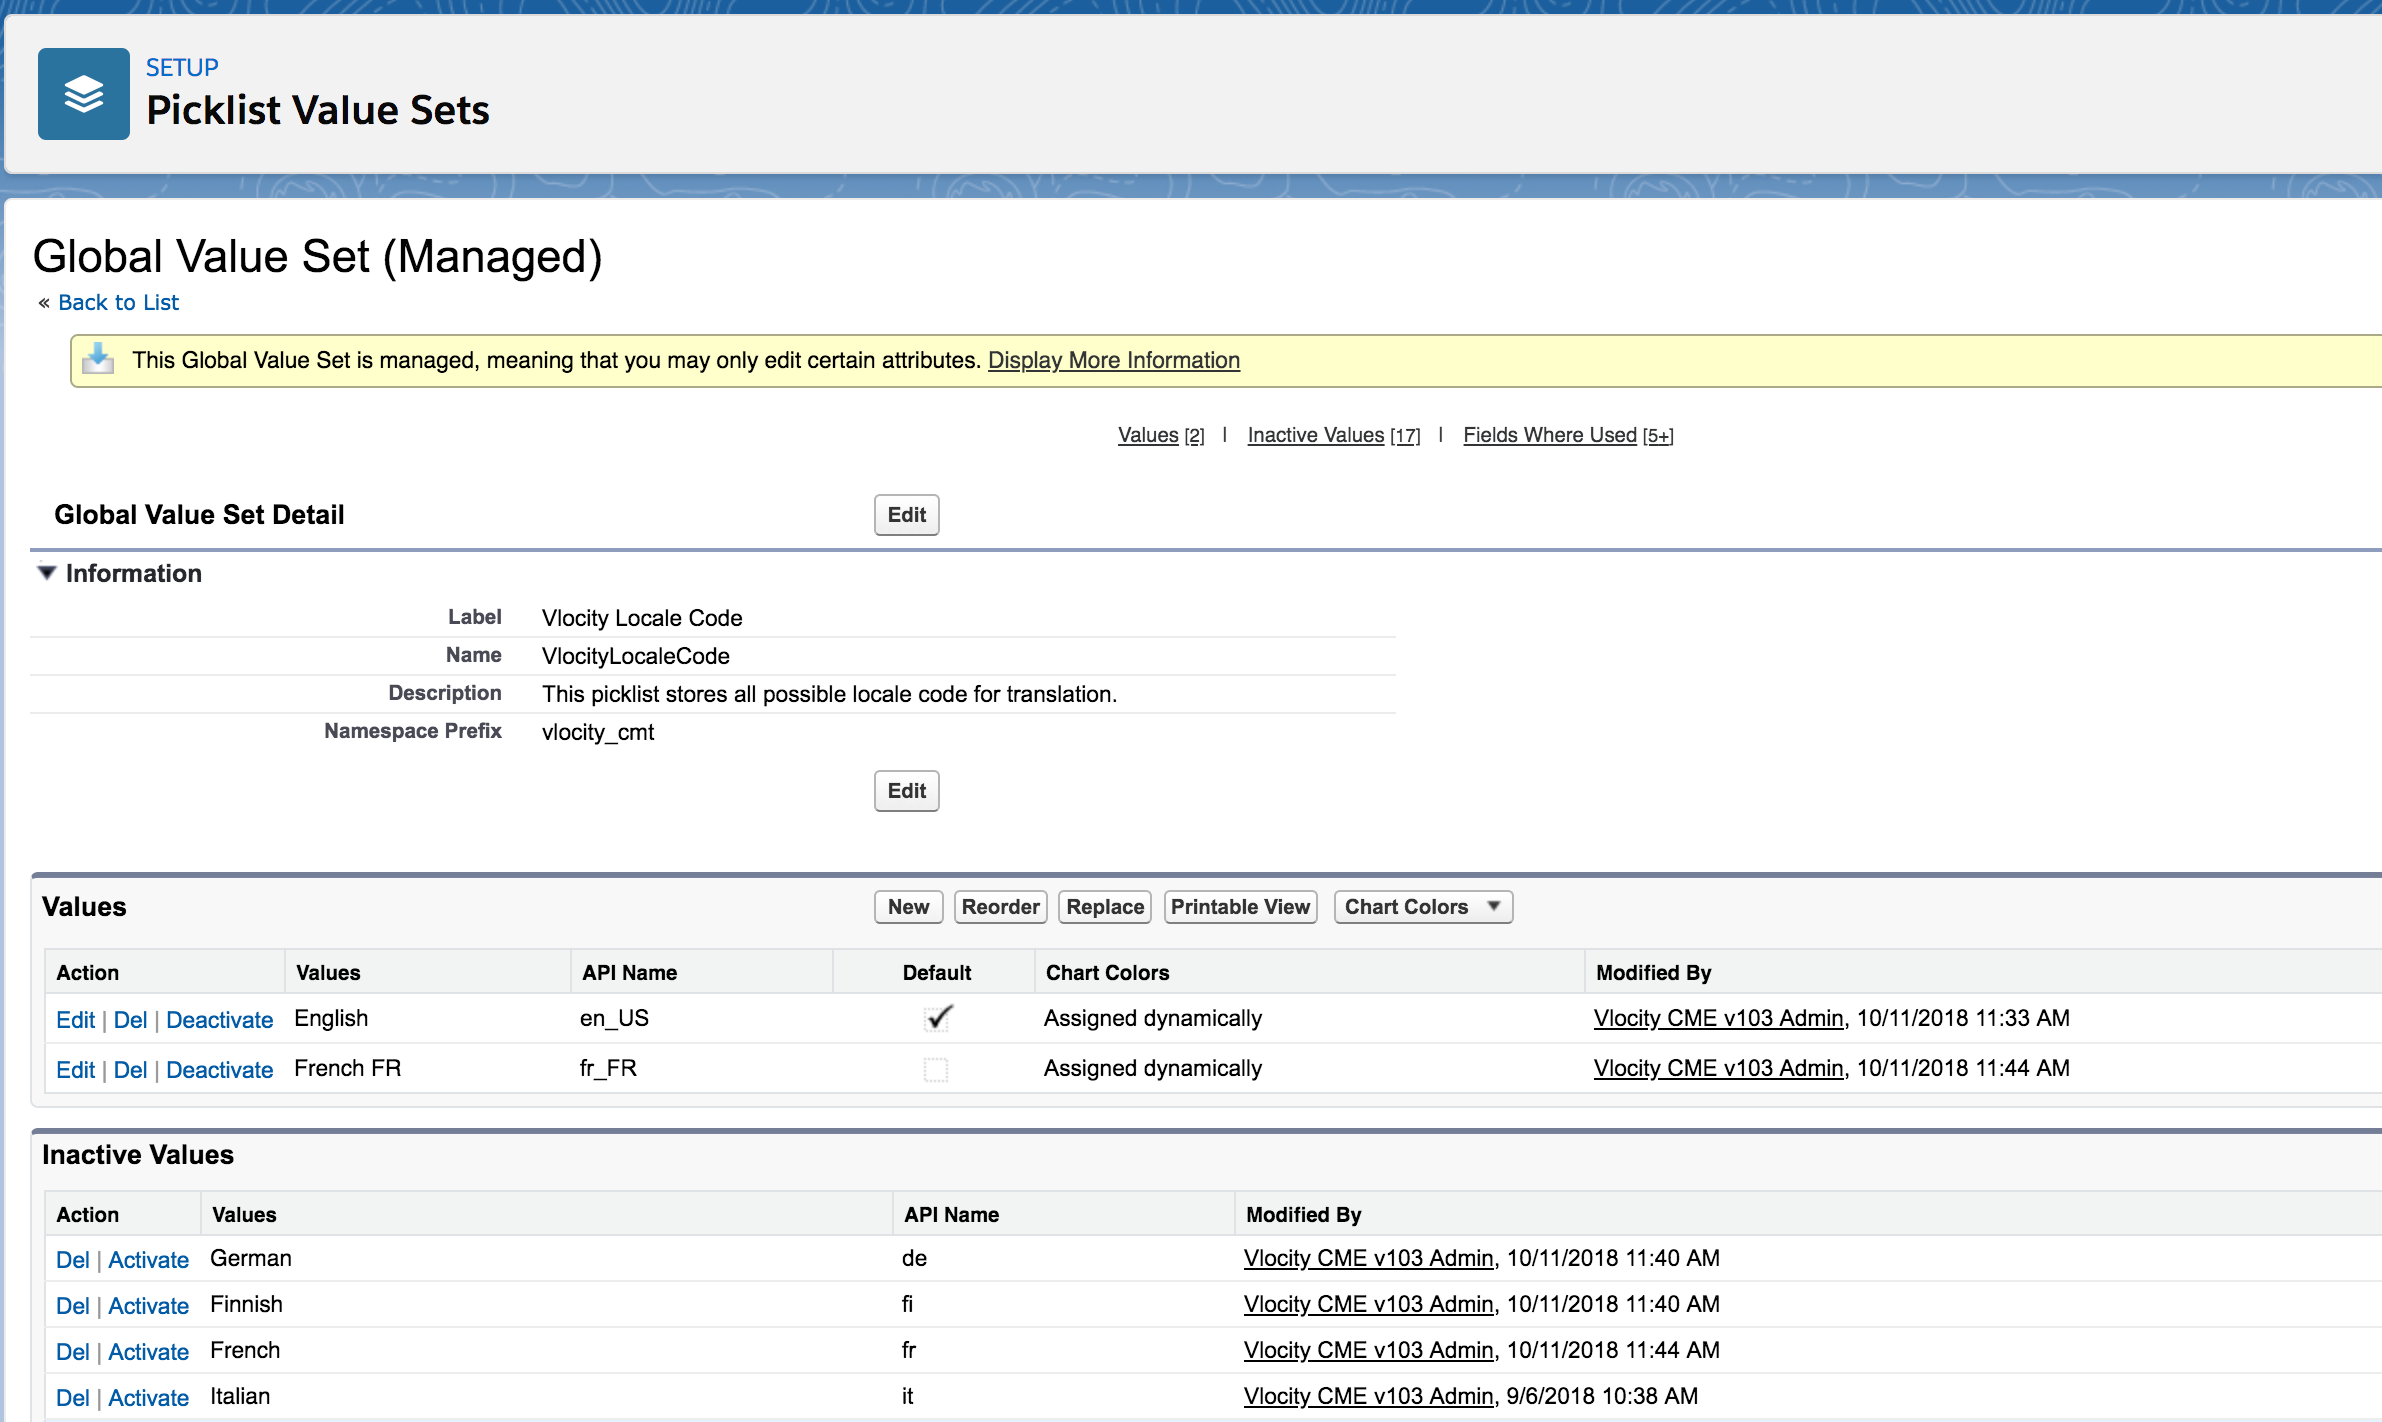Click the lower Edit button under Namespace Prefix
Screen dimensions: 2382x1422
point(907,791)
